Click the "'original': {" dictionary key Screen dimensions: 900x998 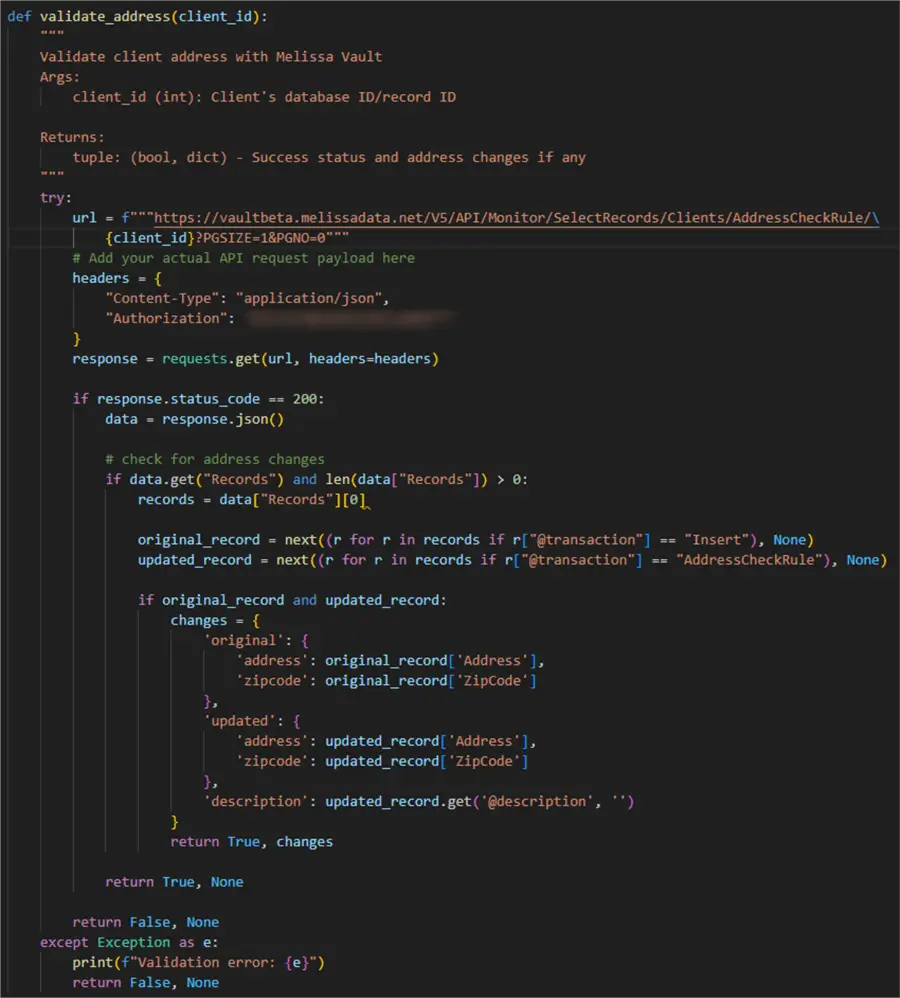pos(256,640)
